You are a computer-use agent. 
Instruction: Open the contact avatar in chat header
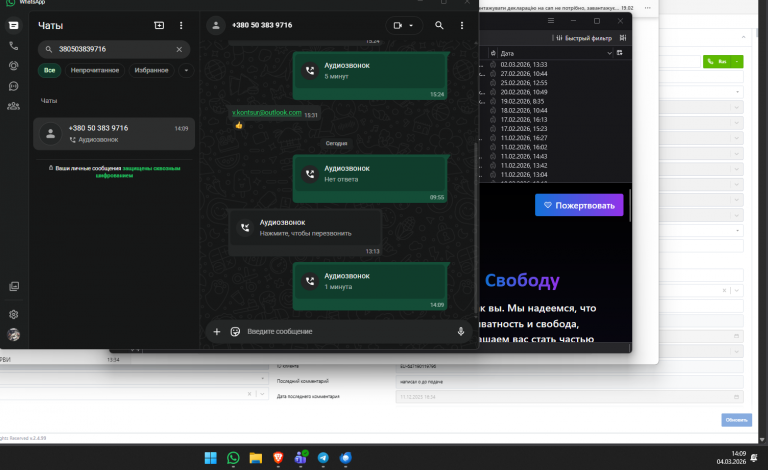coord(216,25)
